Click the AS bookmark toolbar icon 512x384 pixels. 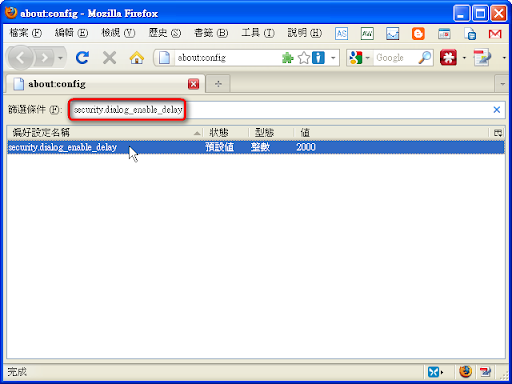pos(341,34)
